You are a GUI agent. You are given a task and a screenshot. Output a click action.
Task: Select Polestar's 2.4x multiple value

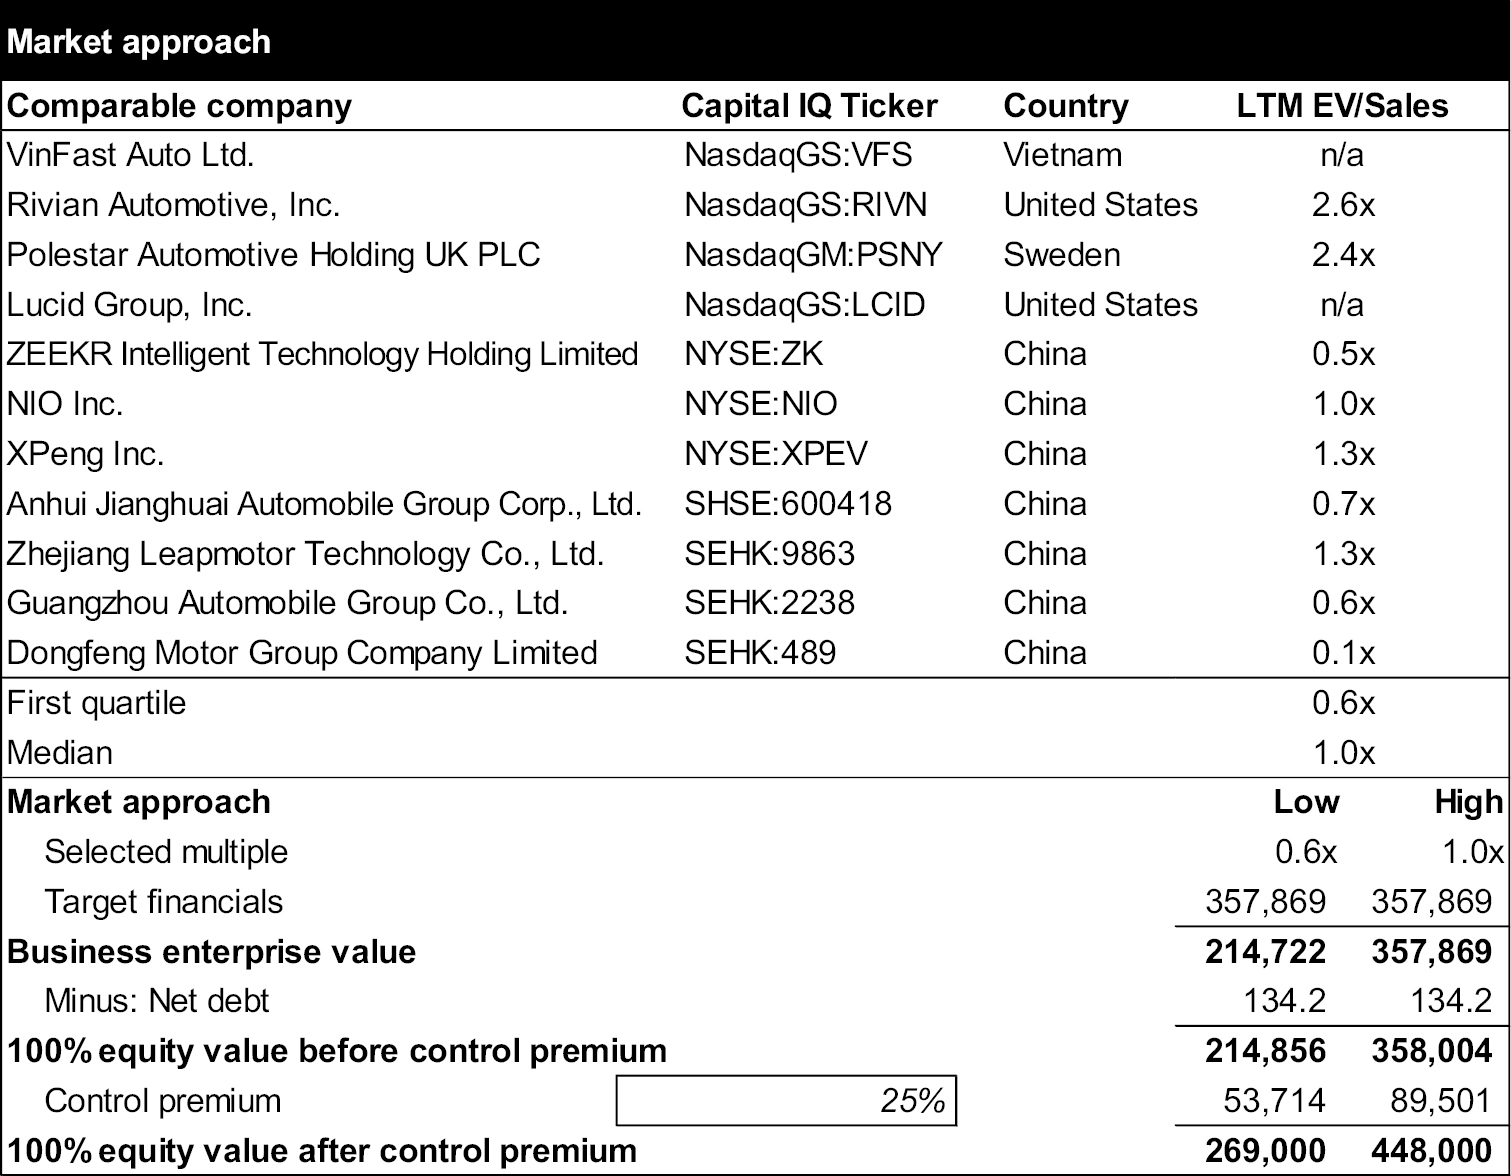[1343, 255]
